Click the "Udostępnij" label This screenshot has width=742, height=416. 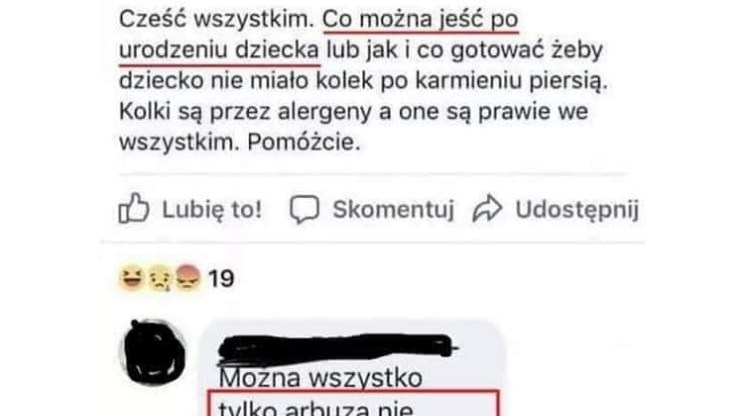click(577, 210)
